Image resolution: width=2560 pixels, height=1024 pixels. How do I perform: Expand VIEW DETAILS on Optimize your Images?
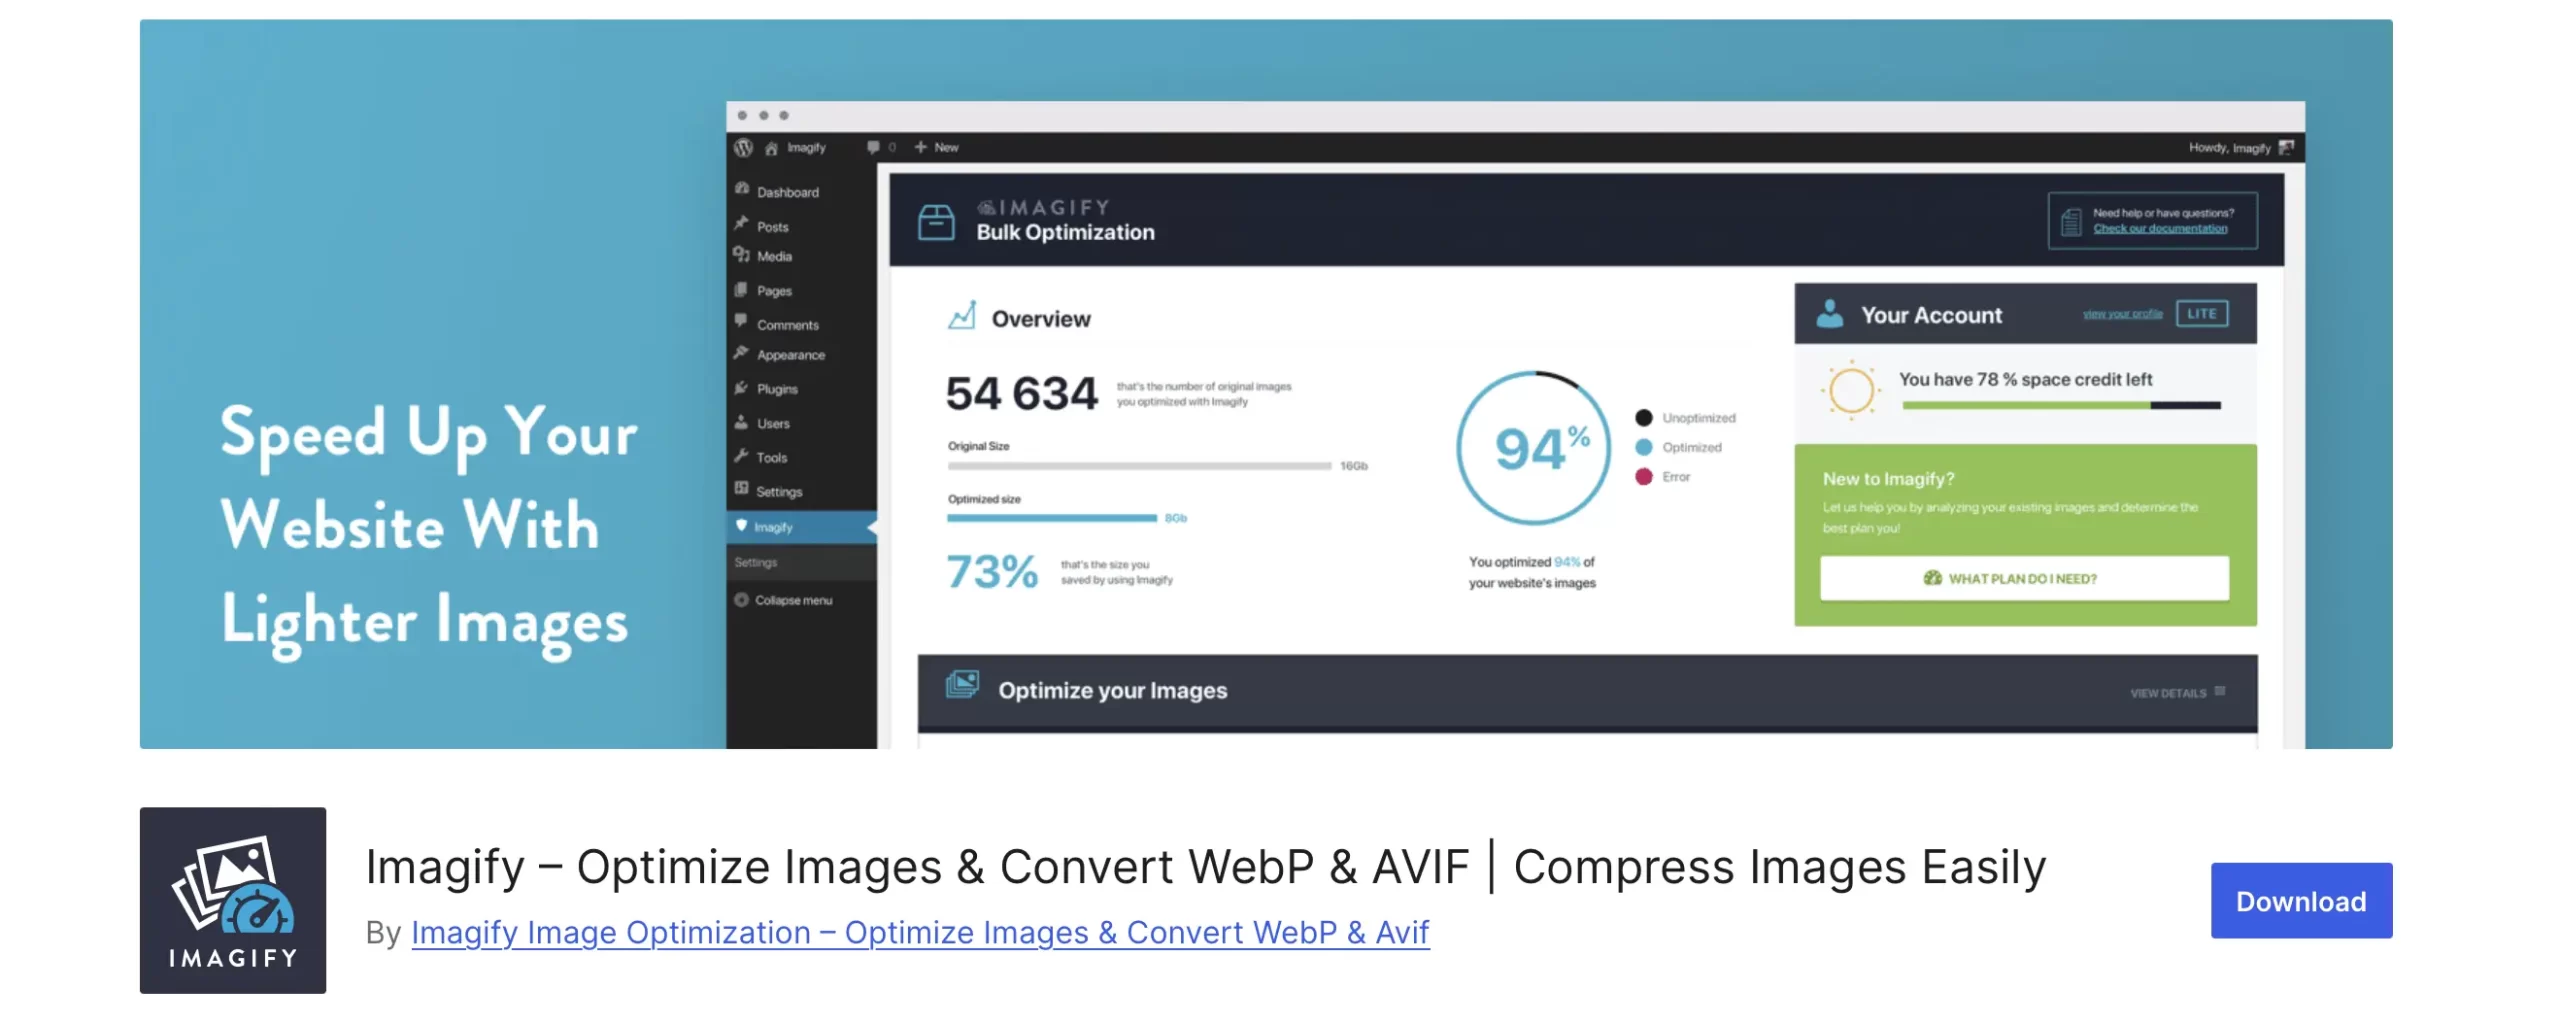[2177, 692]
